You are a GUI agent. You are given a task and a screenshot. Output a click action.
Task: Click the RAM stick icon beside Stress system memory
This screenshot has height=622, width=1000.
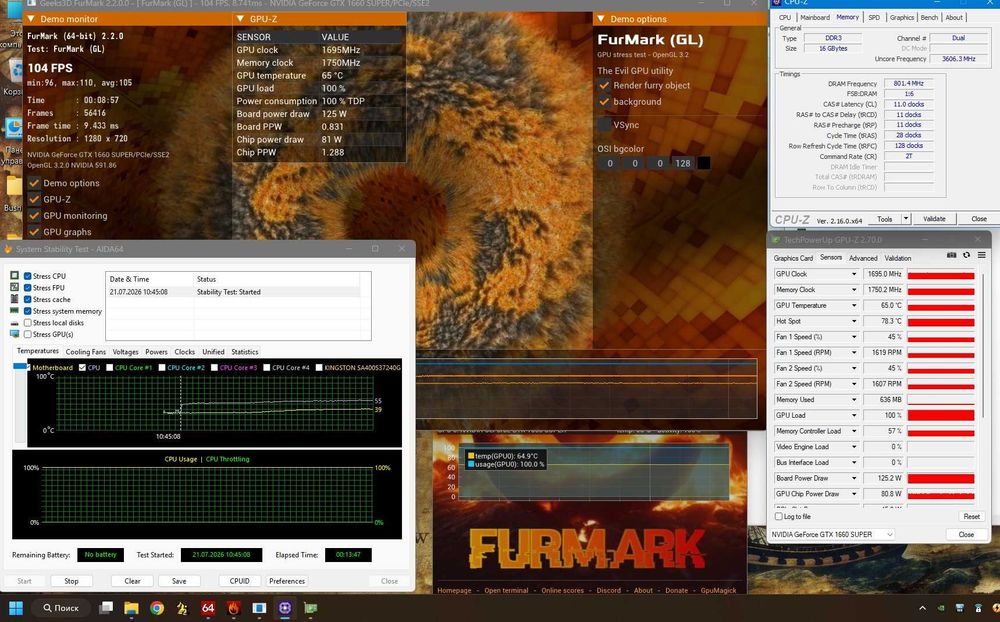tap(15, 310)
